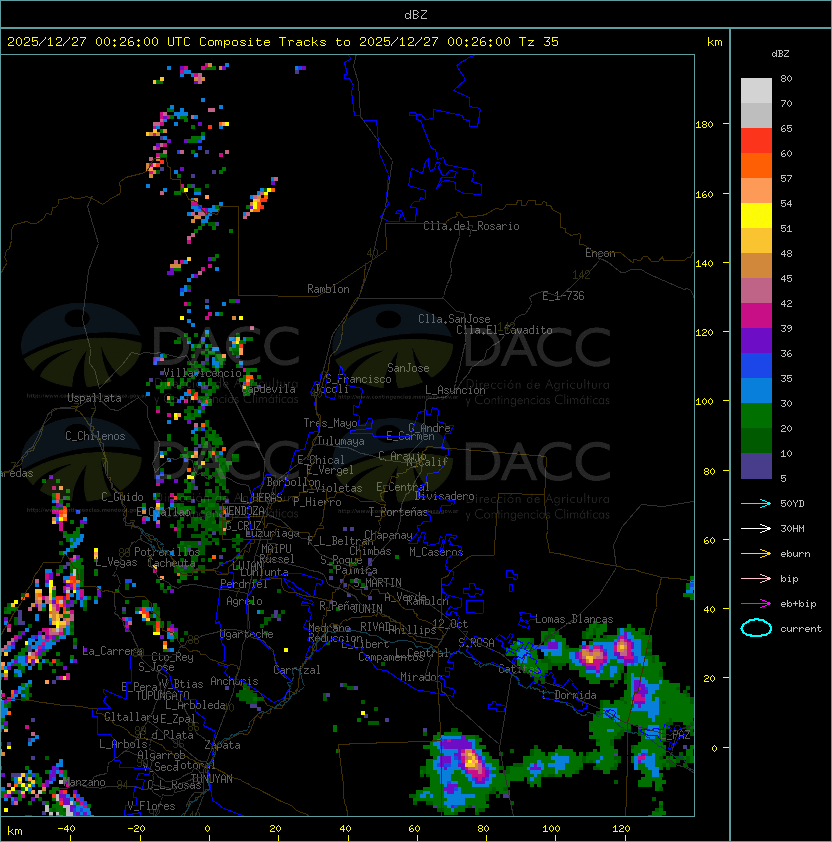
Task: Click the Ramblon label near top center
Action: point(328,289)
